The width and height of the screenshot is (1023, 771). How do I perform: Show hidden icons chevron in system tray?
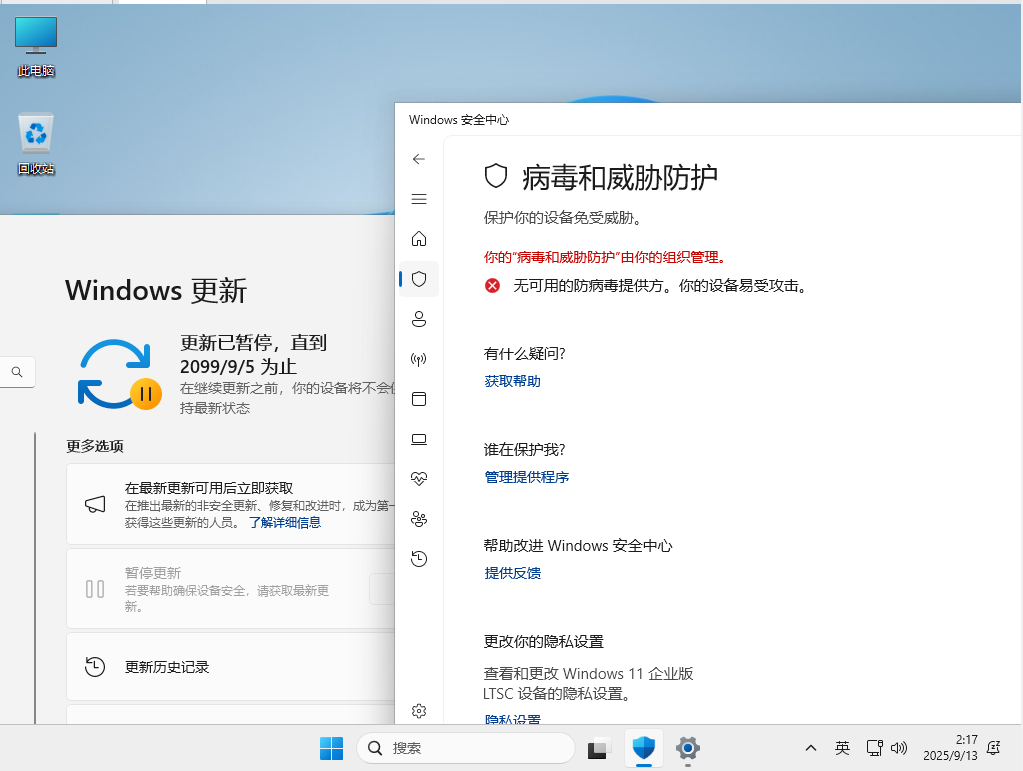[x=811, y=748]
